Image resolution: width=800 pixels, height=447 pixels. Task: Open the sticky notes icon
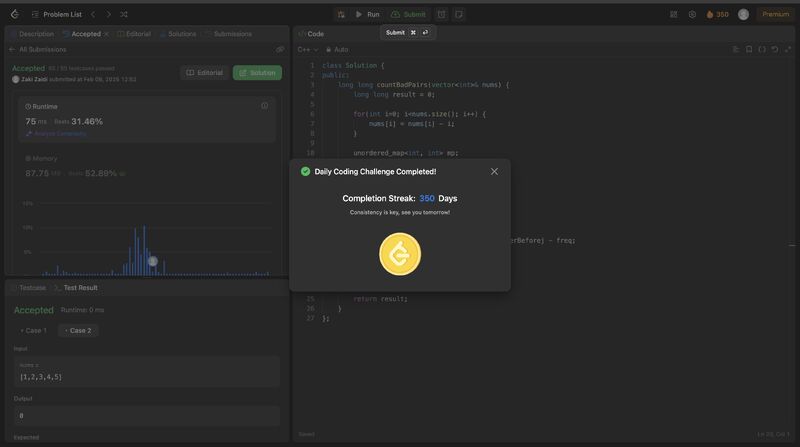(x=459, y=14)
